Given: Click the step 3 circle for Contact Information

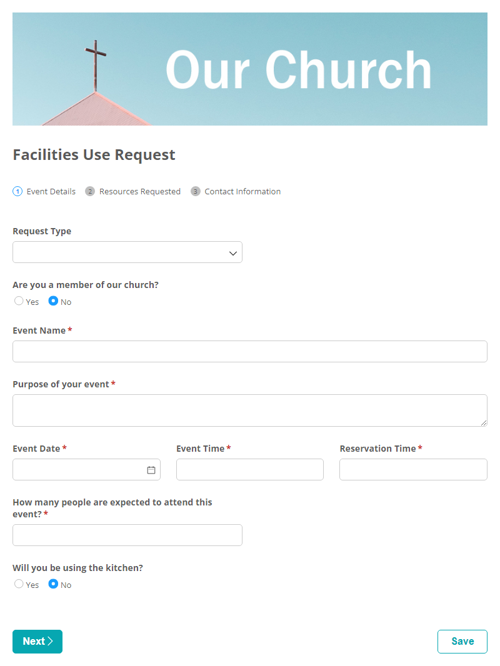Looking at the screenshot, I should click(x=195, y=191).
